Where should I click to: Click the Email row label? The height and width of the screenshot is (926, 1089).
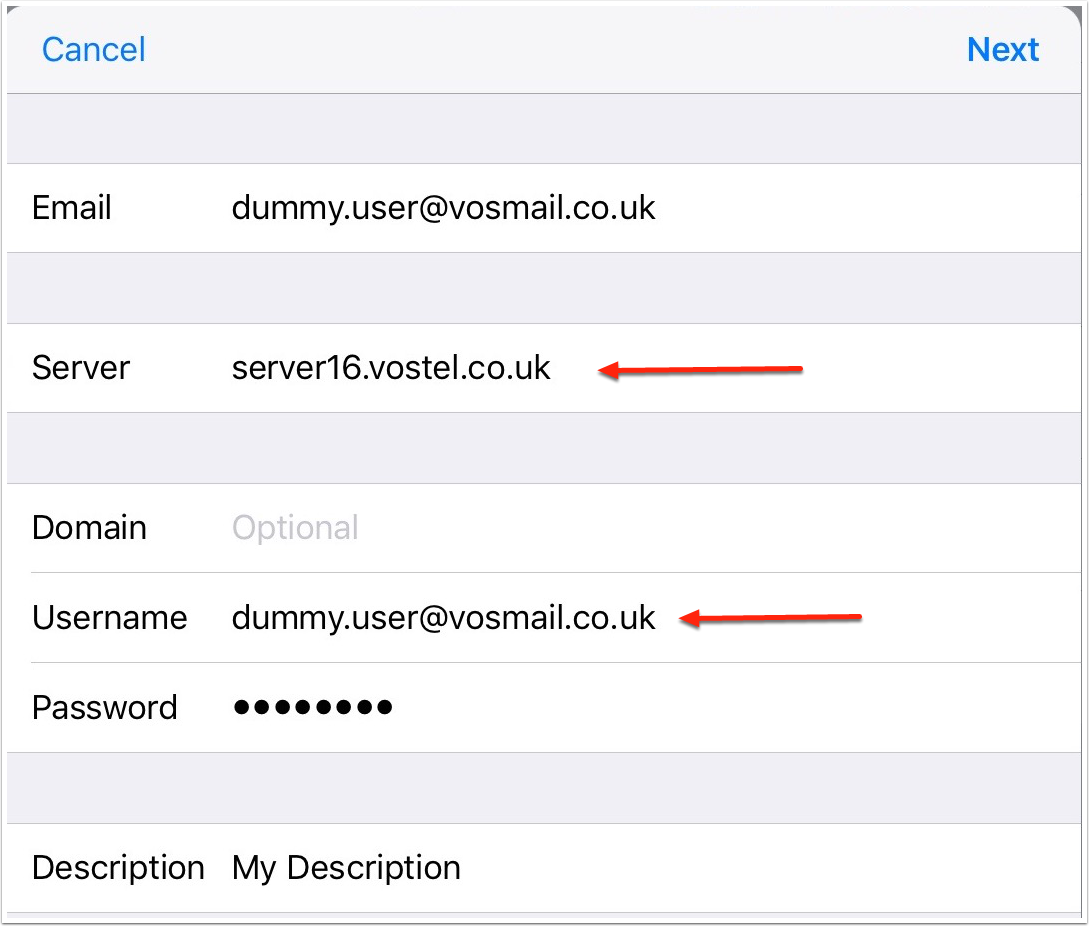72,208
